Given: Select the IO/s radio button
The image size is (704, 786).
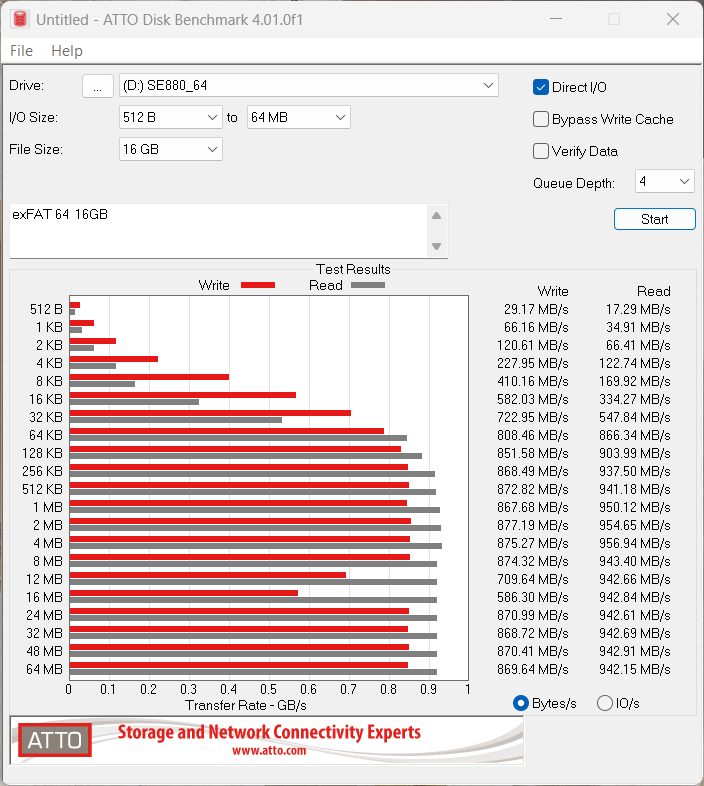Looking at the screenshot, I should click(x=605, y=703).
